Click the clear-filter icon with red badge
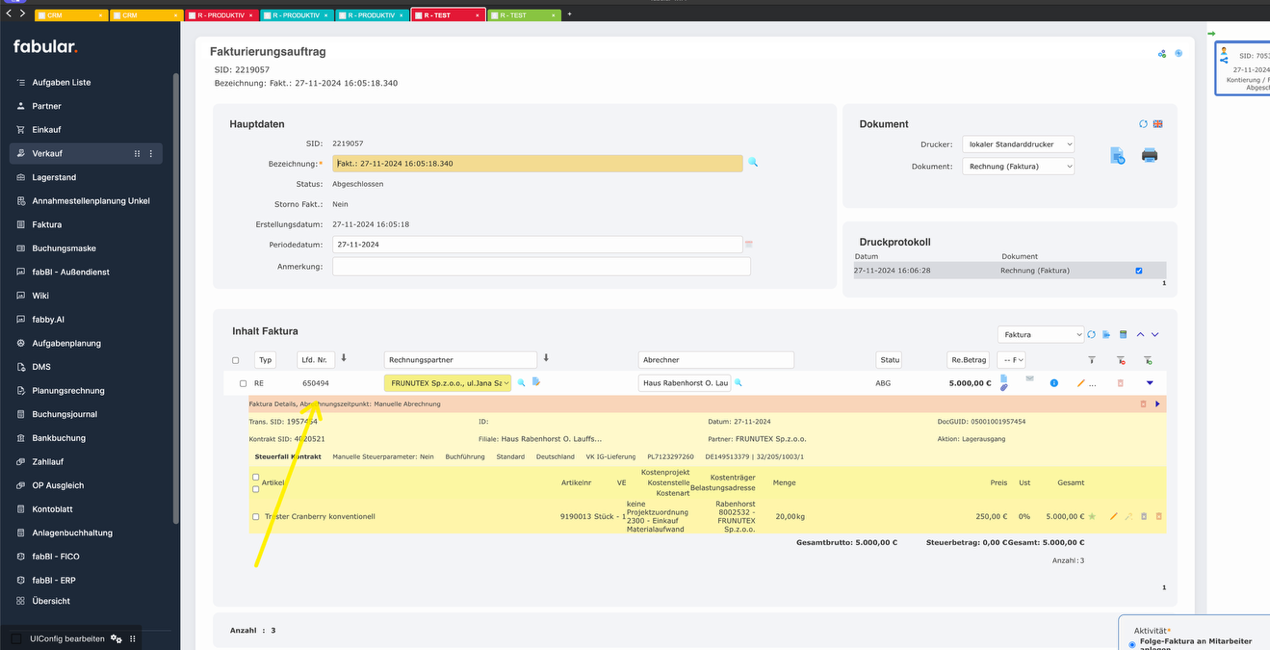This screenshot has height=650, width=1270. click(1121, 361)
